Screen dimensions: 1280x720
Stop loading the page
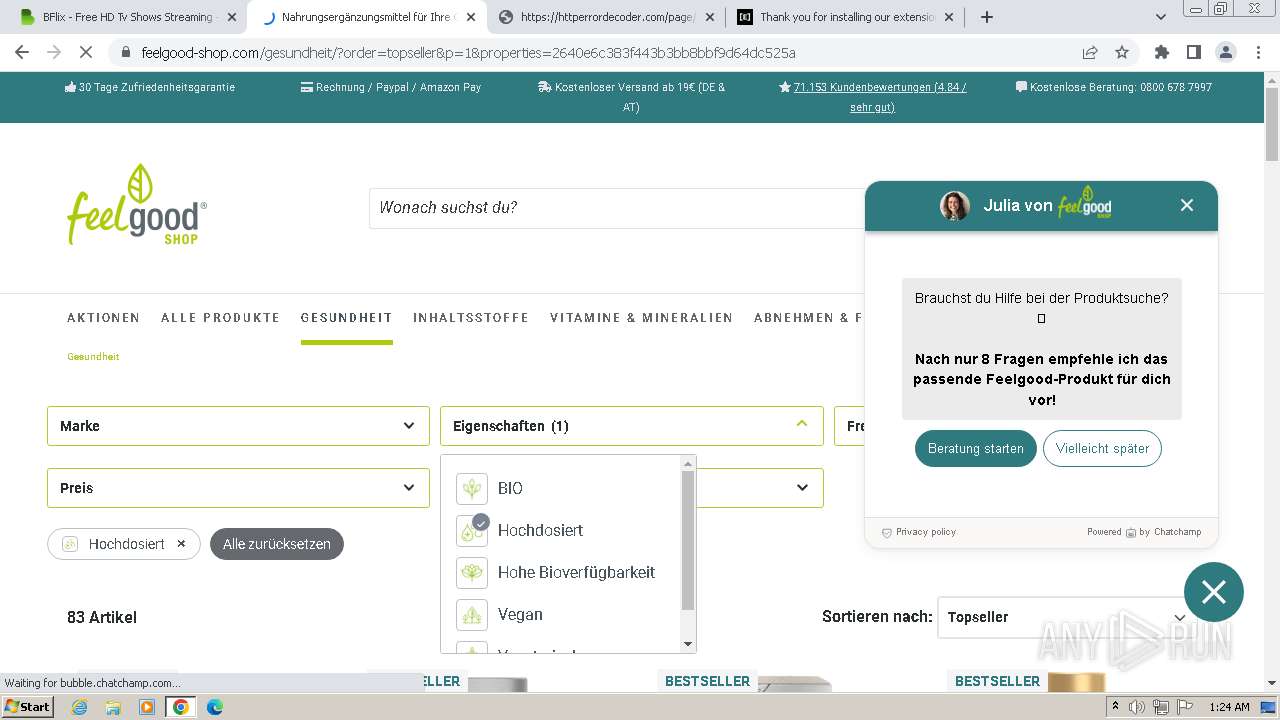(x=86, y=52)
